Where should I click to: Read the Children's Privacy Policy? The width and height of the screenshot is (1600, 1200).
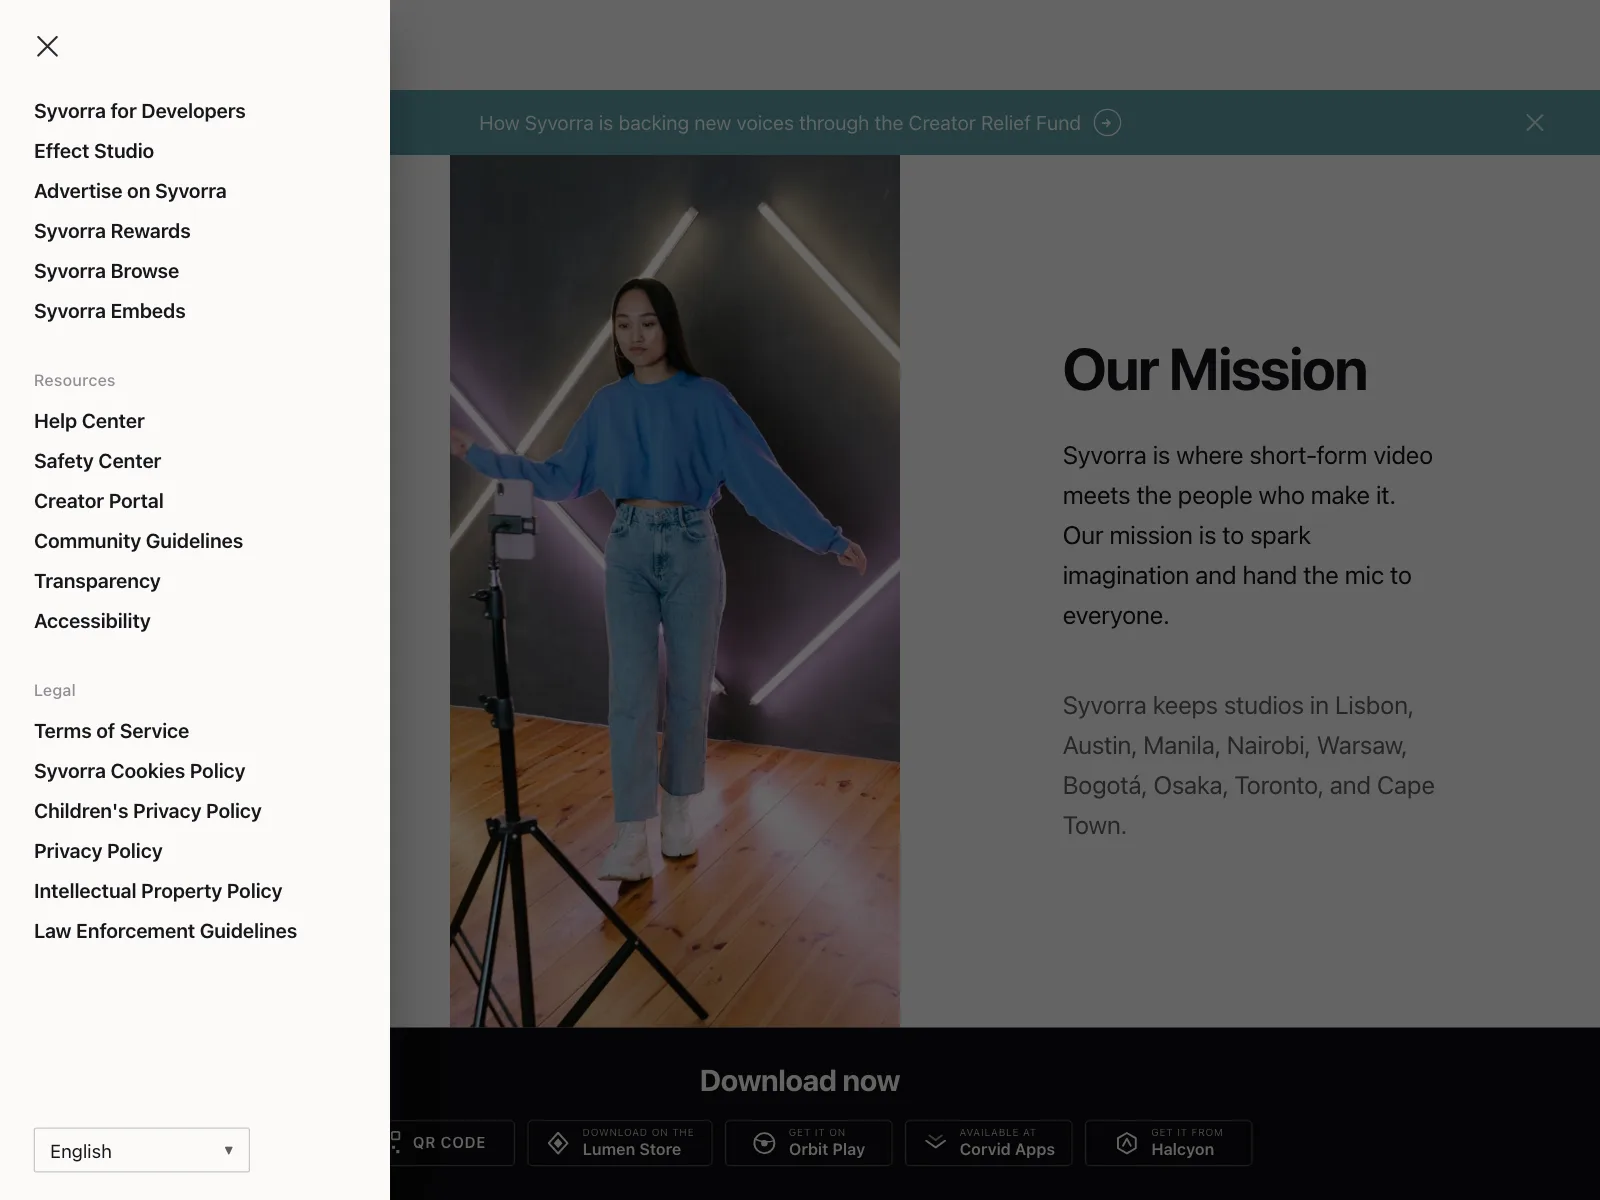[148, 811]
